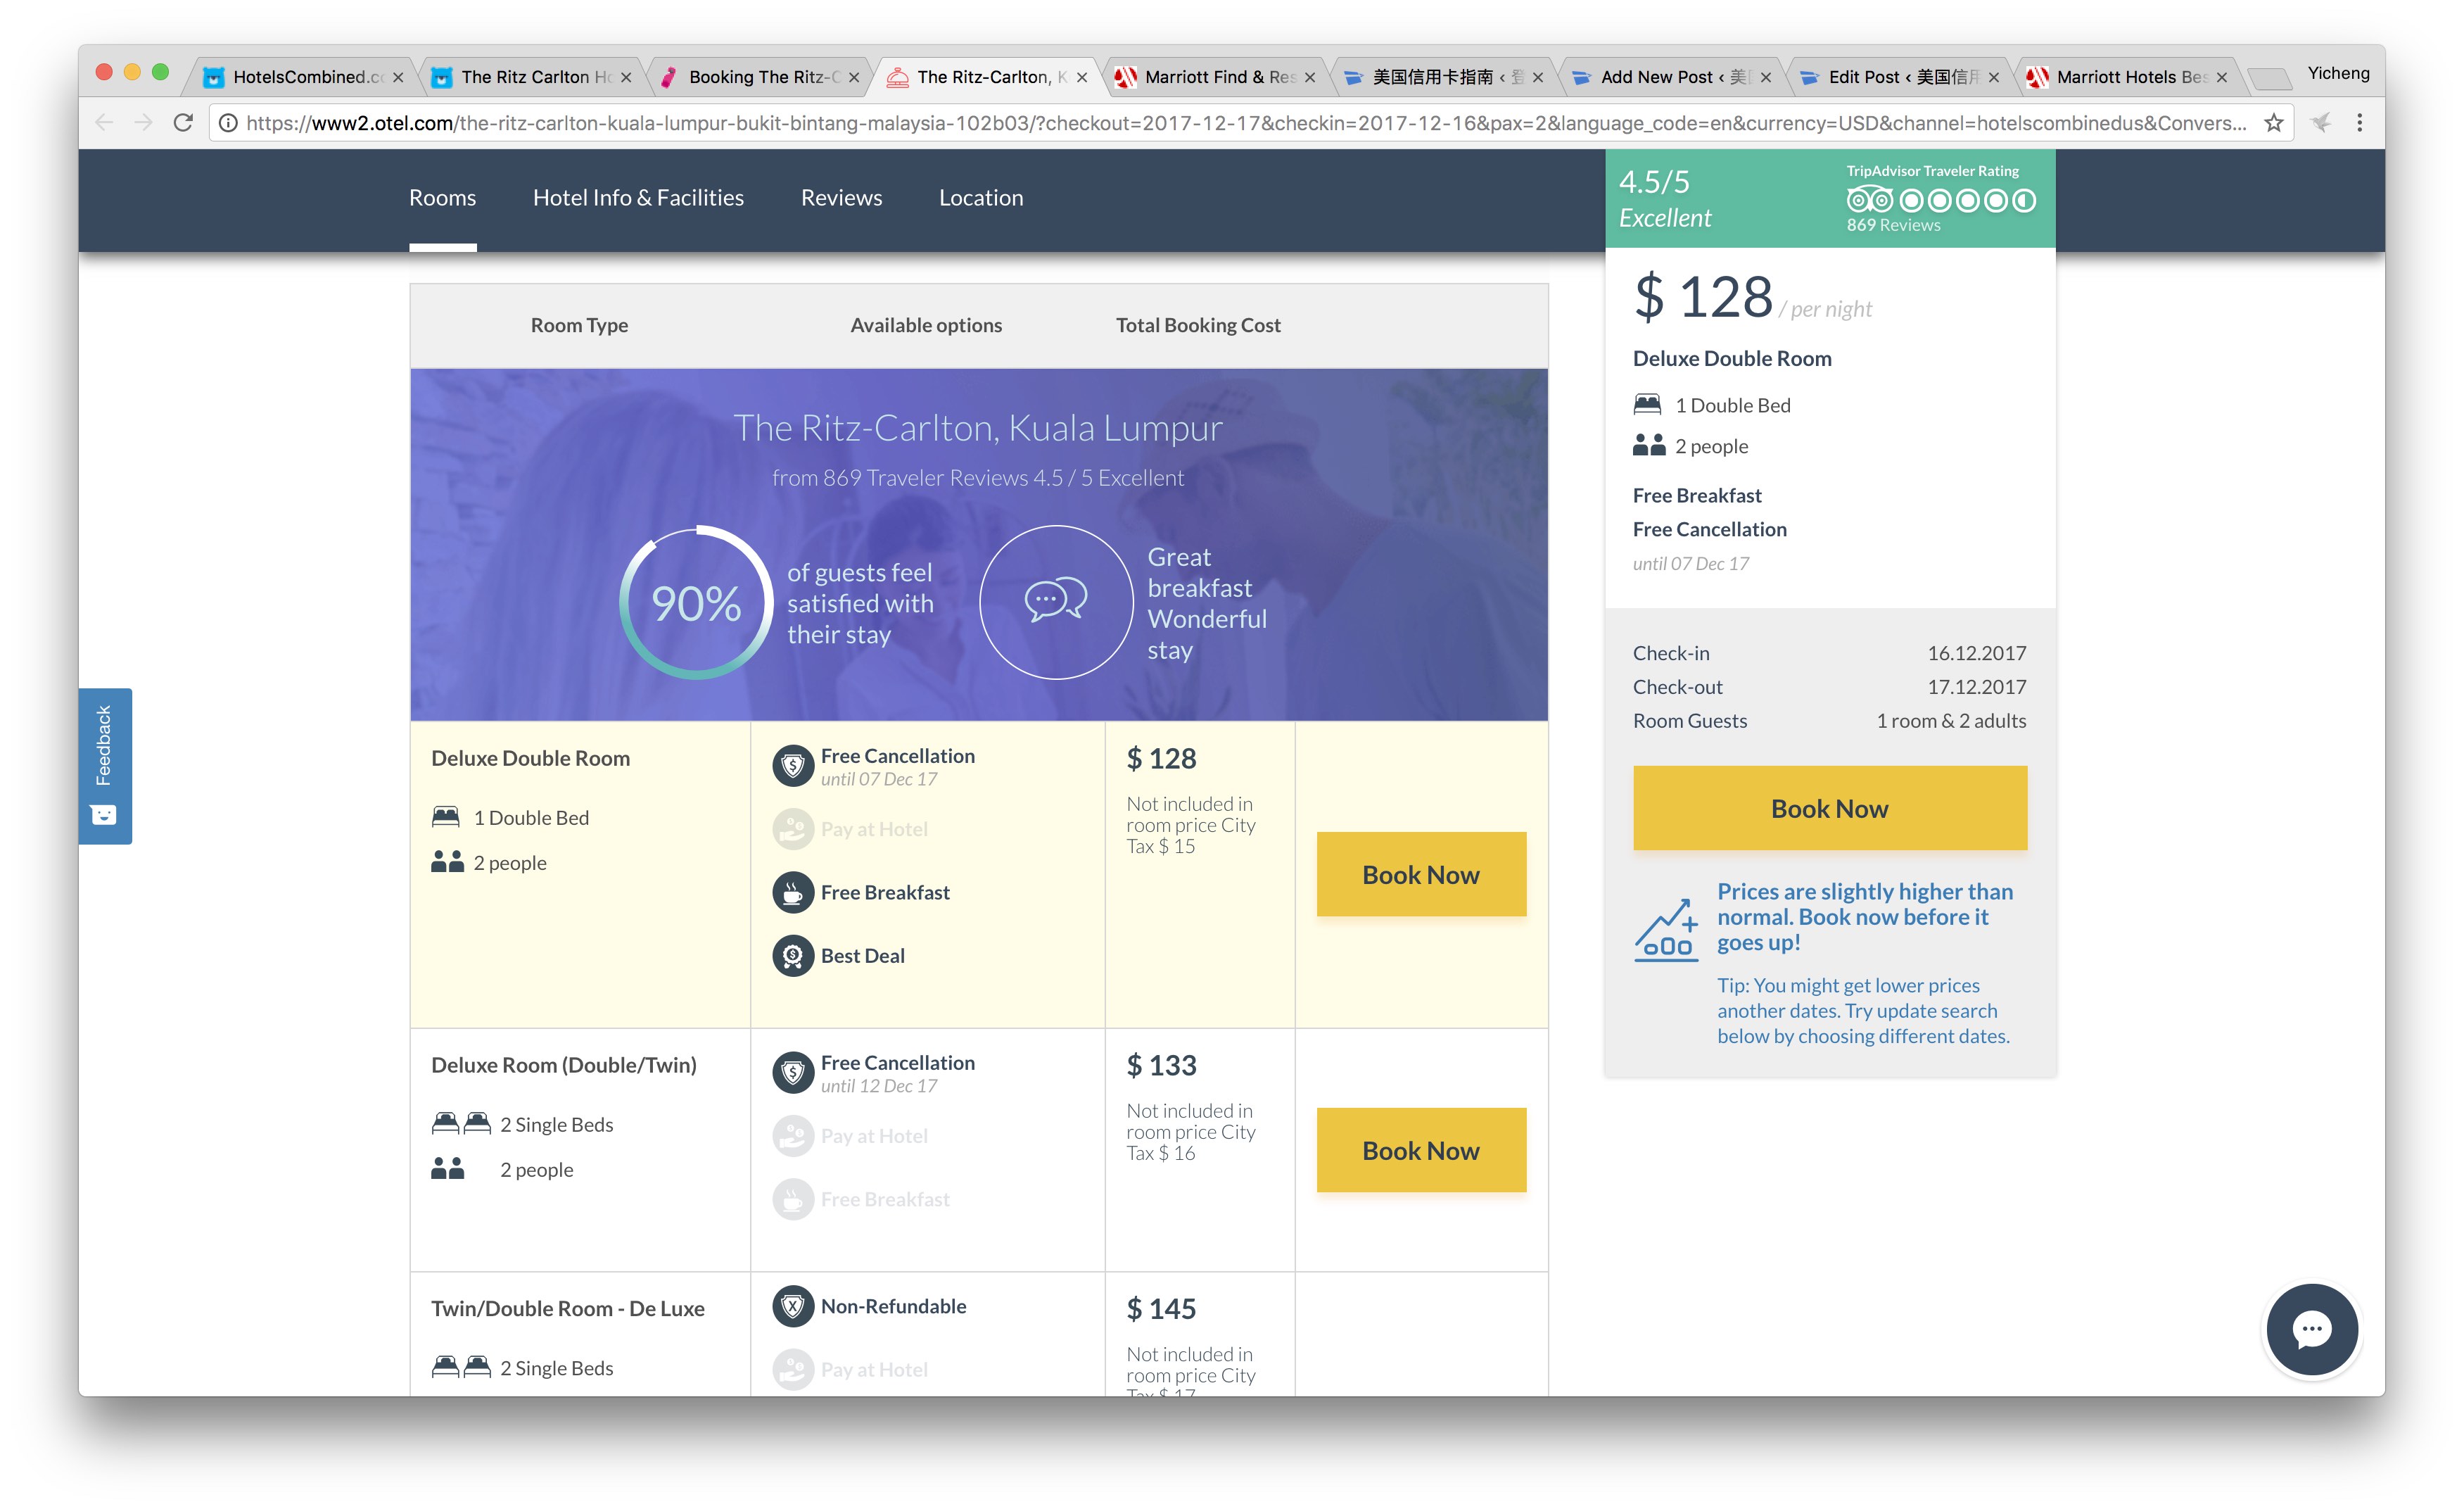Switch to the Location tab
Image resolution: width=2464 pixels, height=1509 pixels.
coord(981,197)
